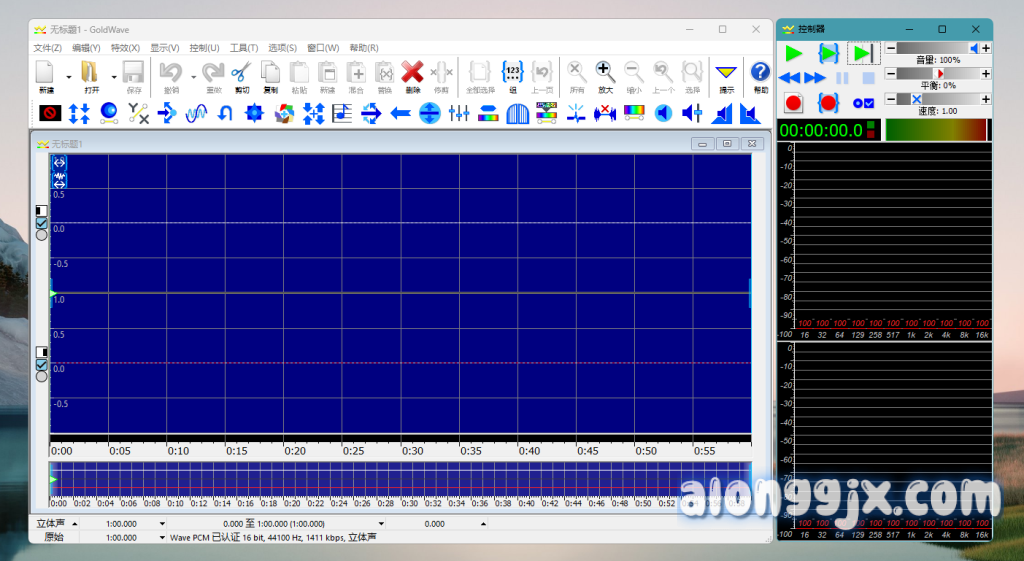Select the radio button under upper channel checkbox
This screenshot has height=561, width=1024.
(42, 235)
